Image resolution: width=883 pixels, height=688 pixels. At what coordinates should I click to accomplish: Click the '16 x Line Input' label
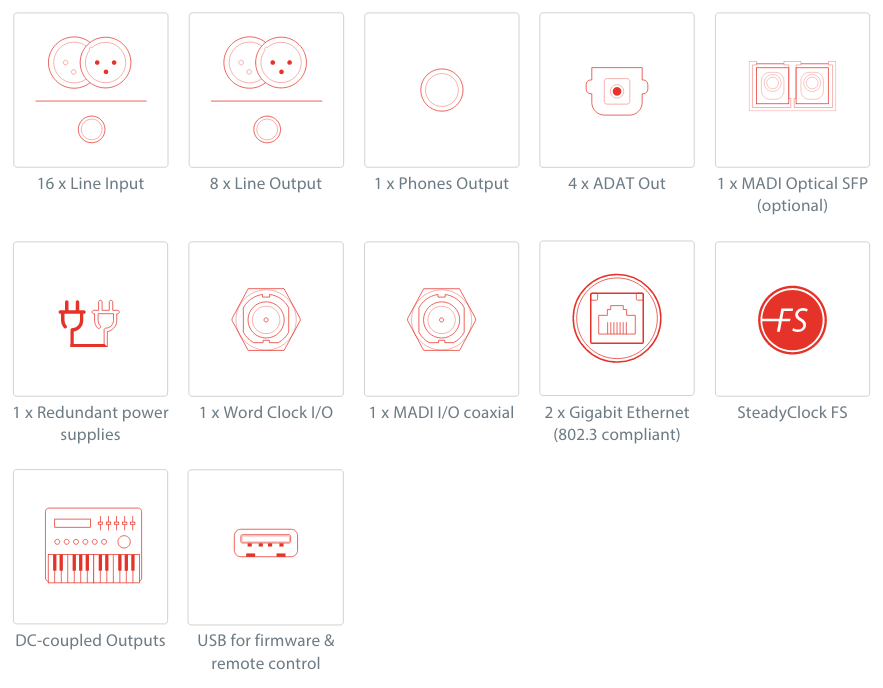(91, 184)
